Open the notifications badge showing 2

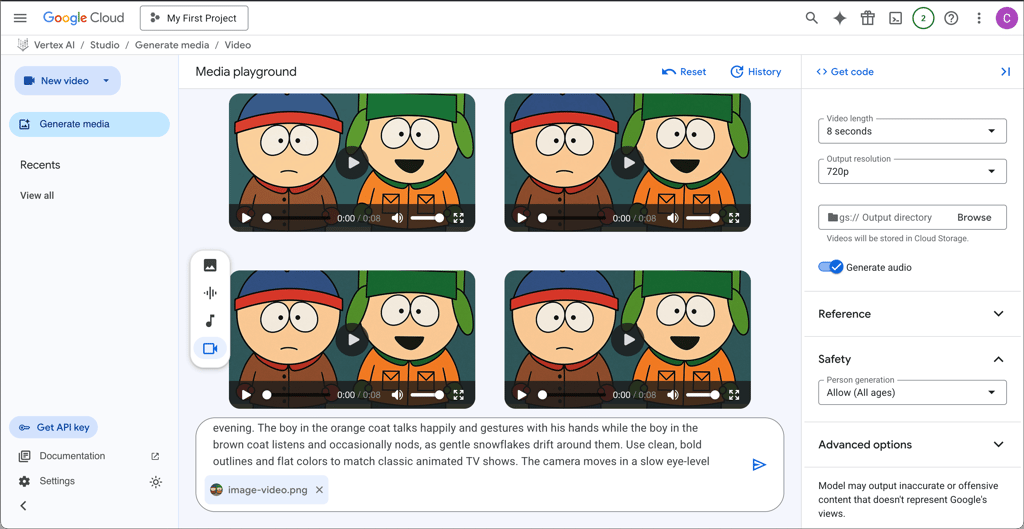click(923, 18)
